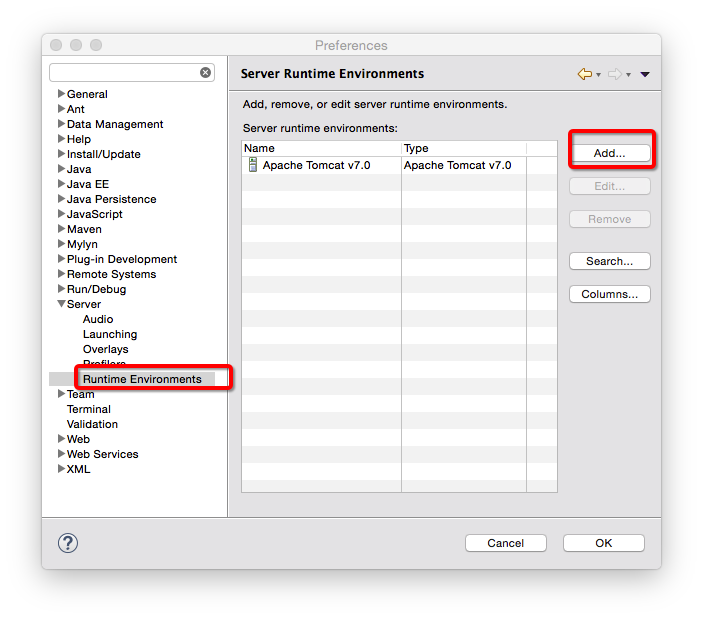Sort by the Name column header

coord(321,148)
